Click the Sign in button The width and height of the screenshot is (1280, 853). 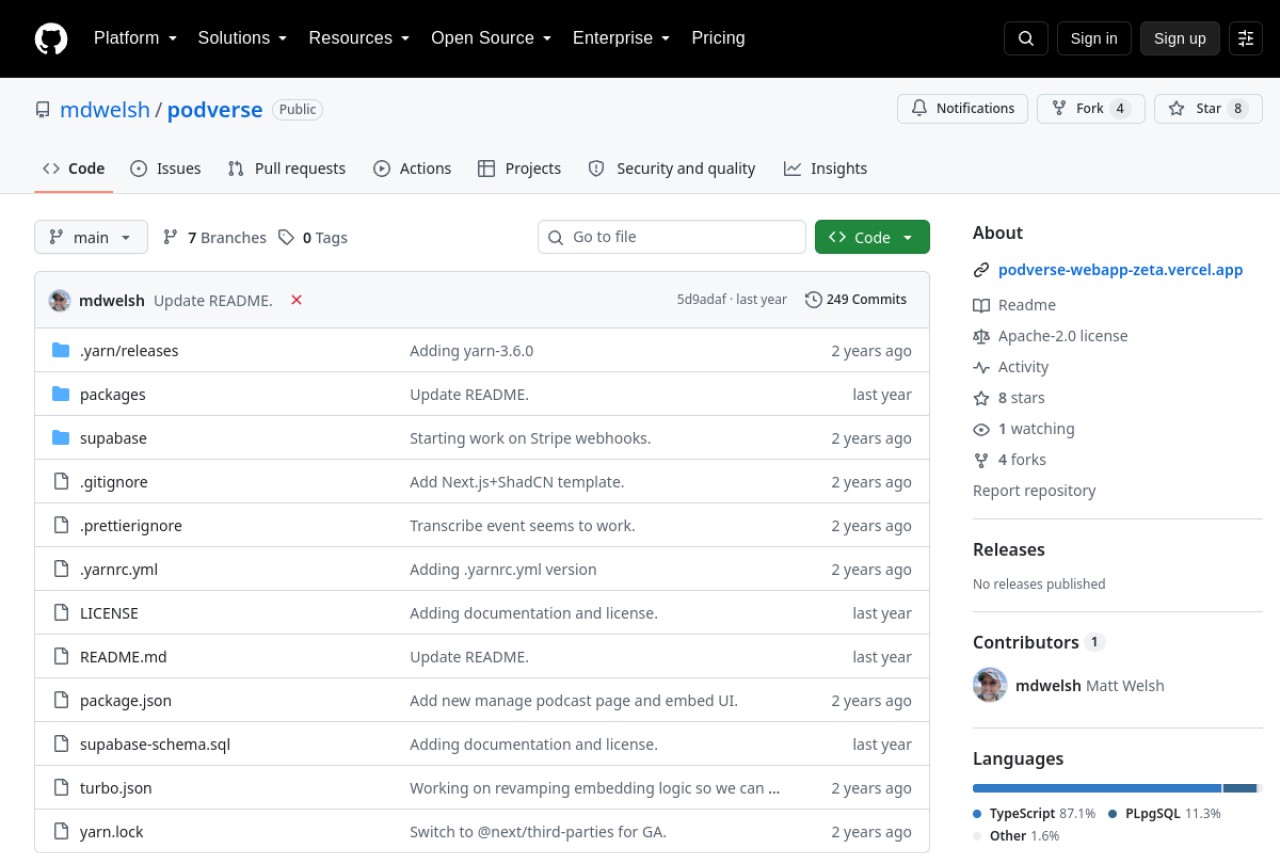pos(1094,38)
